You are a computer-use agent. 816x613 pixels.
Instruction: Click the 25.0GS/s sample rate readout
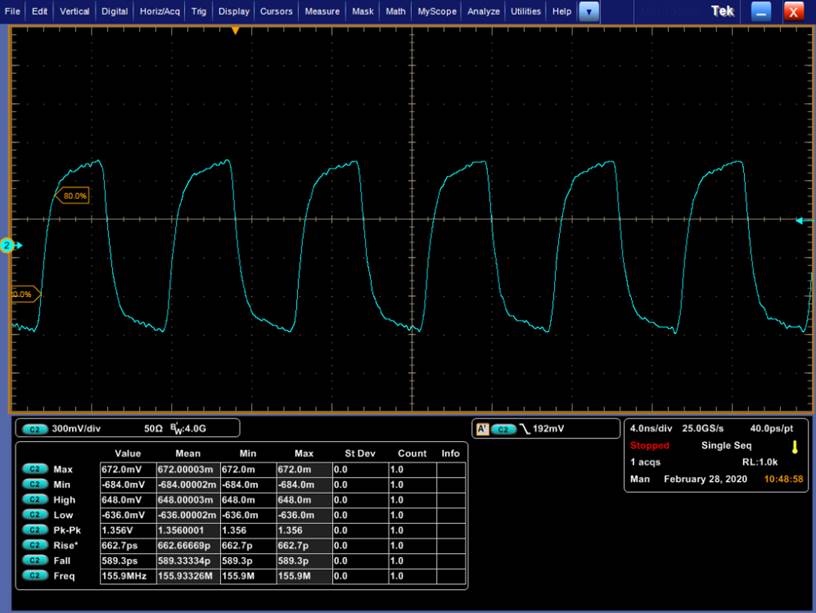[x=703, y=428]
